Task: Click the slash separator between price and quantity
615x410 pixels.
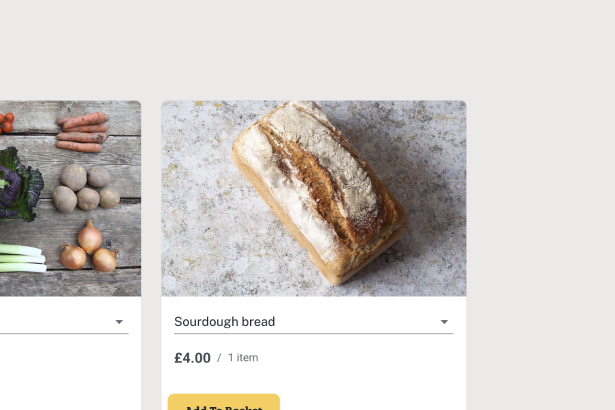Action: (219, 358)
